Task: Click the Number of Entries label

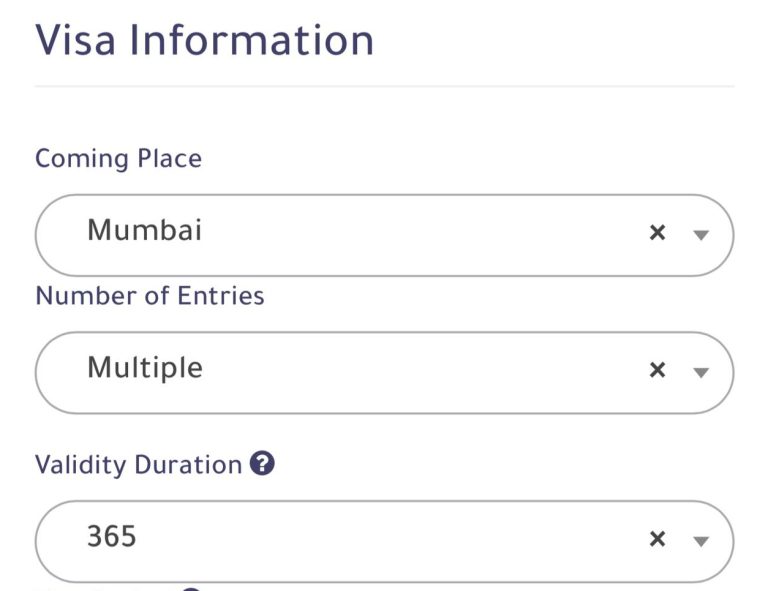Action: click(150, 296)
